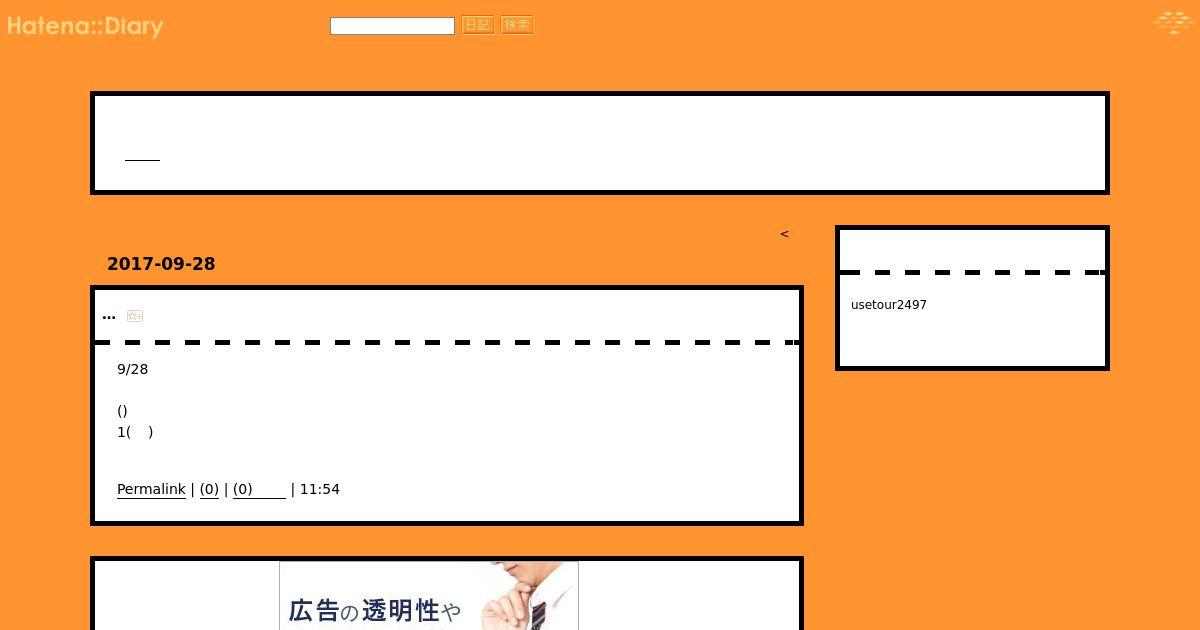Open the underlined blog title link
This screenshot has height=630, width=1200.
[x=142, y=153]
